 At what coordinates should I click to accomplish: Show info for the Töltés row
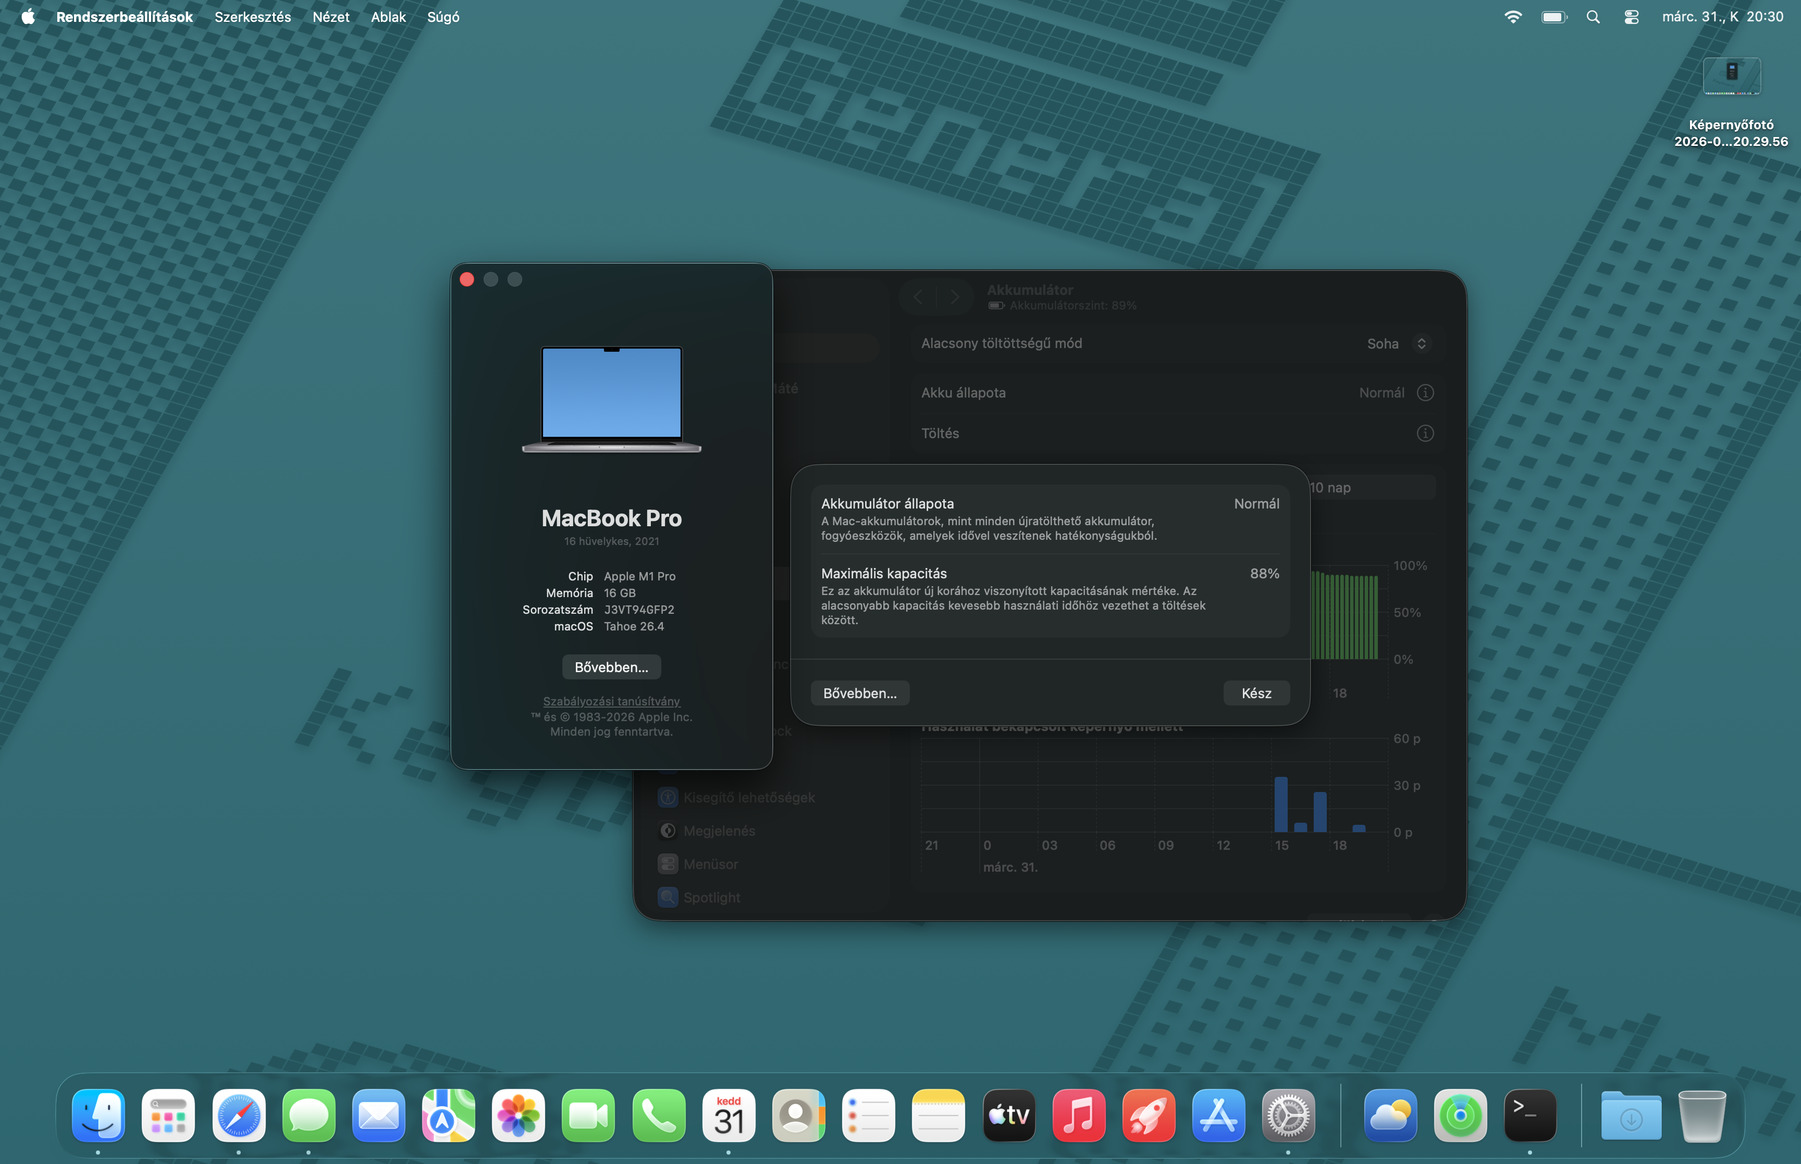pos(1425,433)
